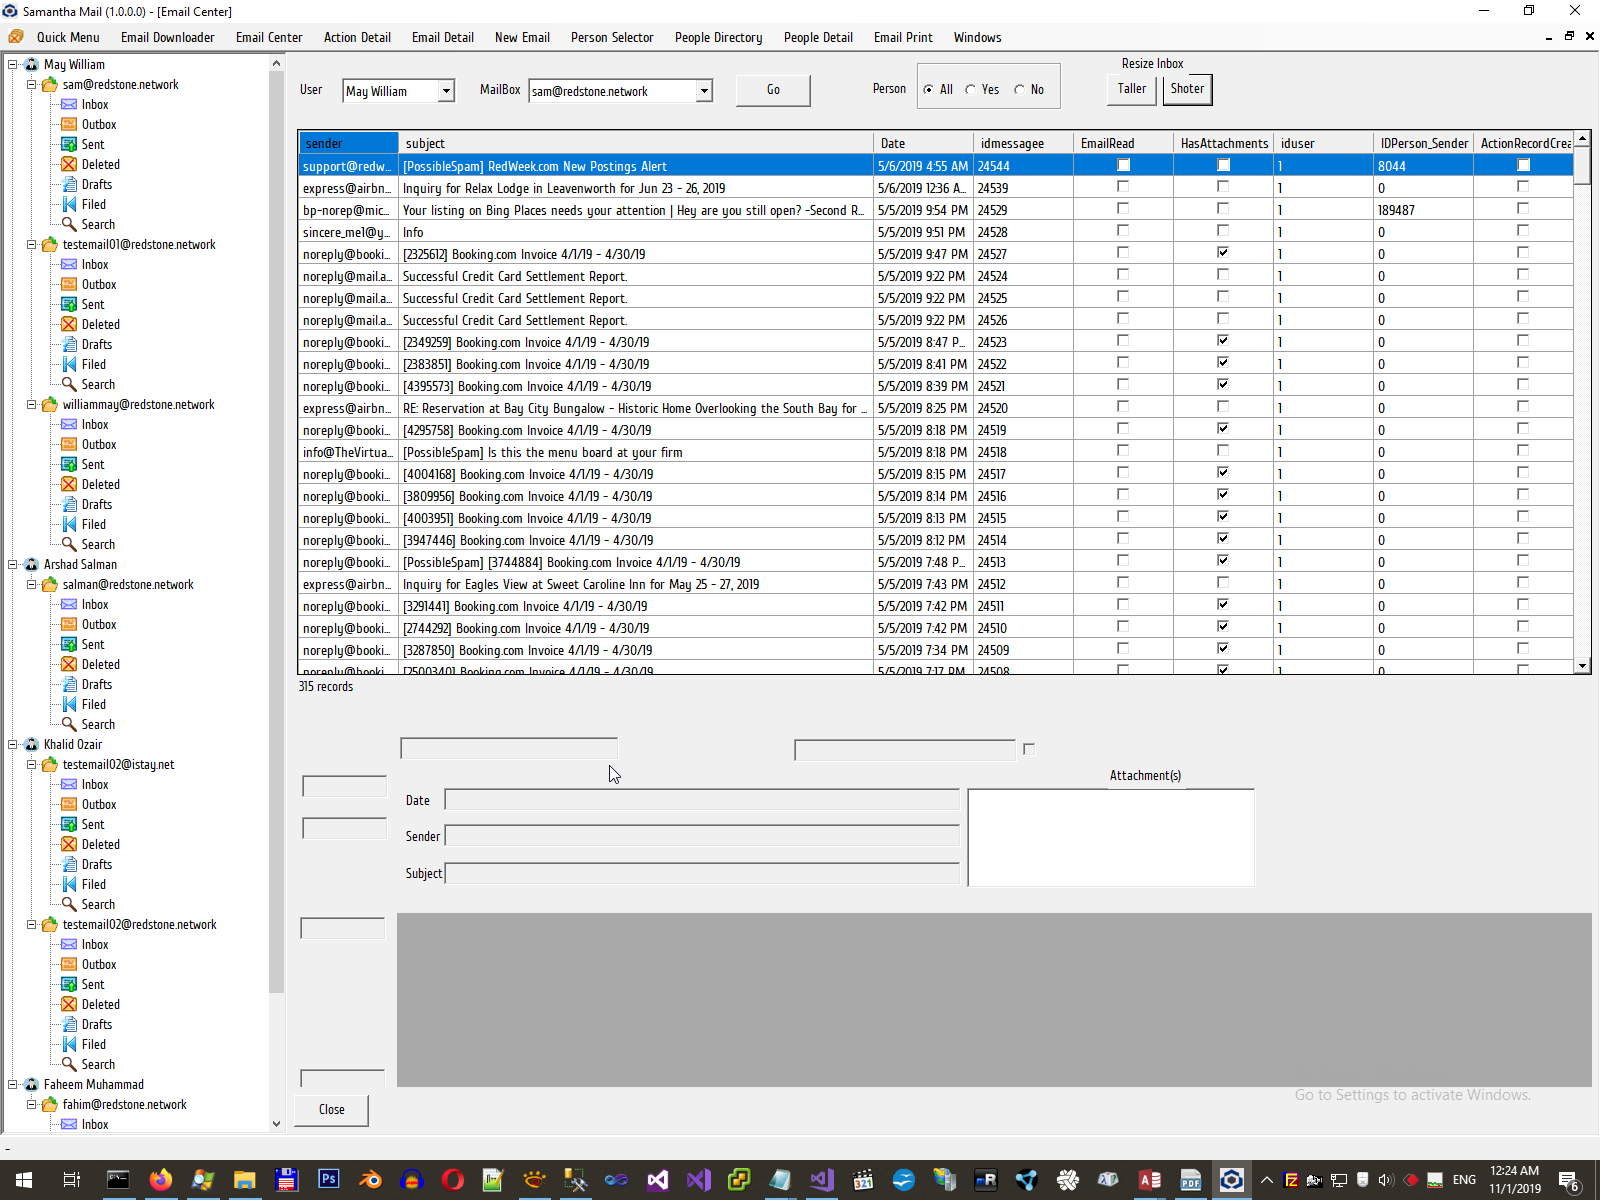Open Outbox icon under sam@redstone.network
This screenshot has height=1200, width=1600.
[69, 124]
